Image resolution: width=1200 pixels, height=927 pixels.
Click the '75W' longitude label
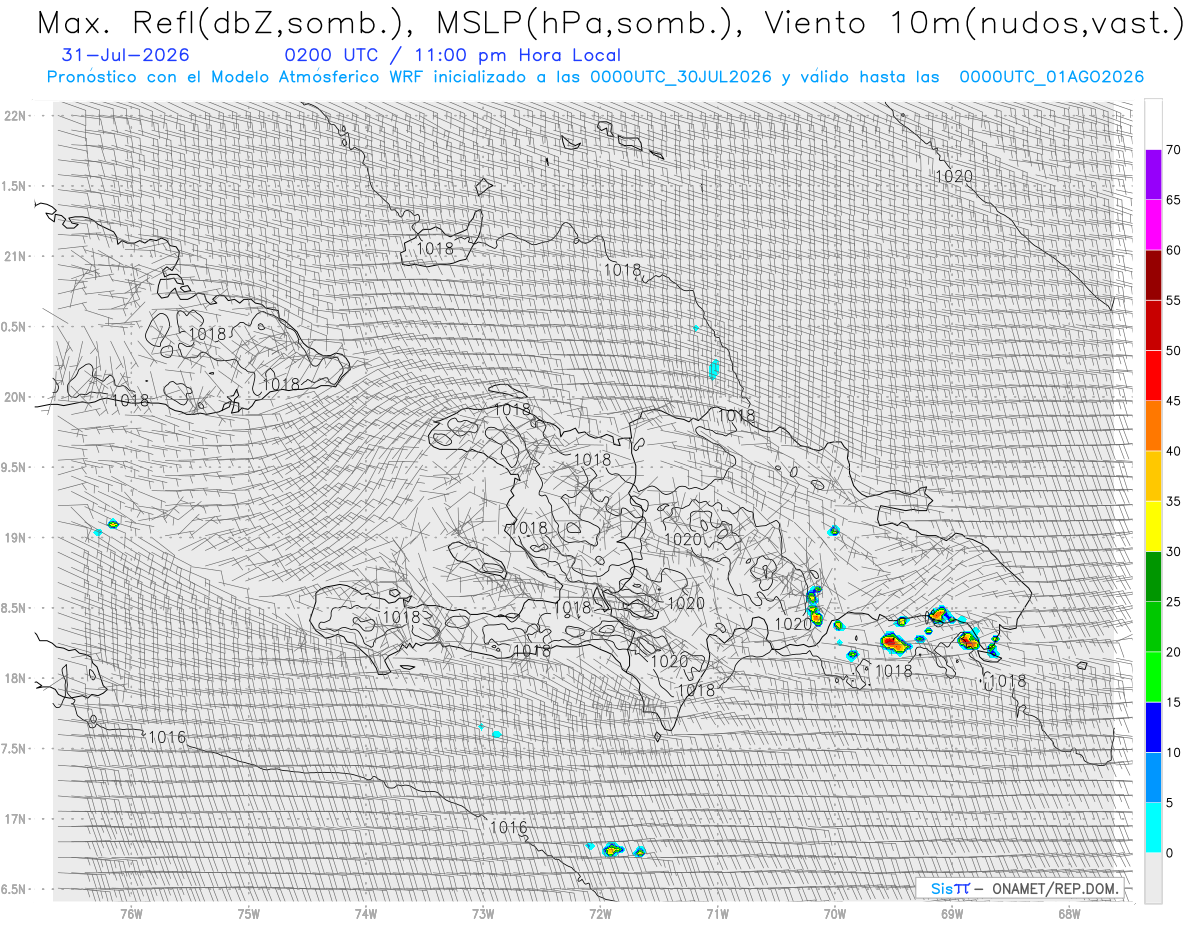(x=249, y=913)
